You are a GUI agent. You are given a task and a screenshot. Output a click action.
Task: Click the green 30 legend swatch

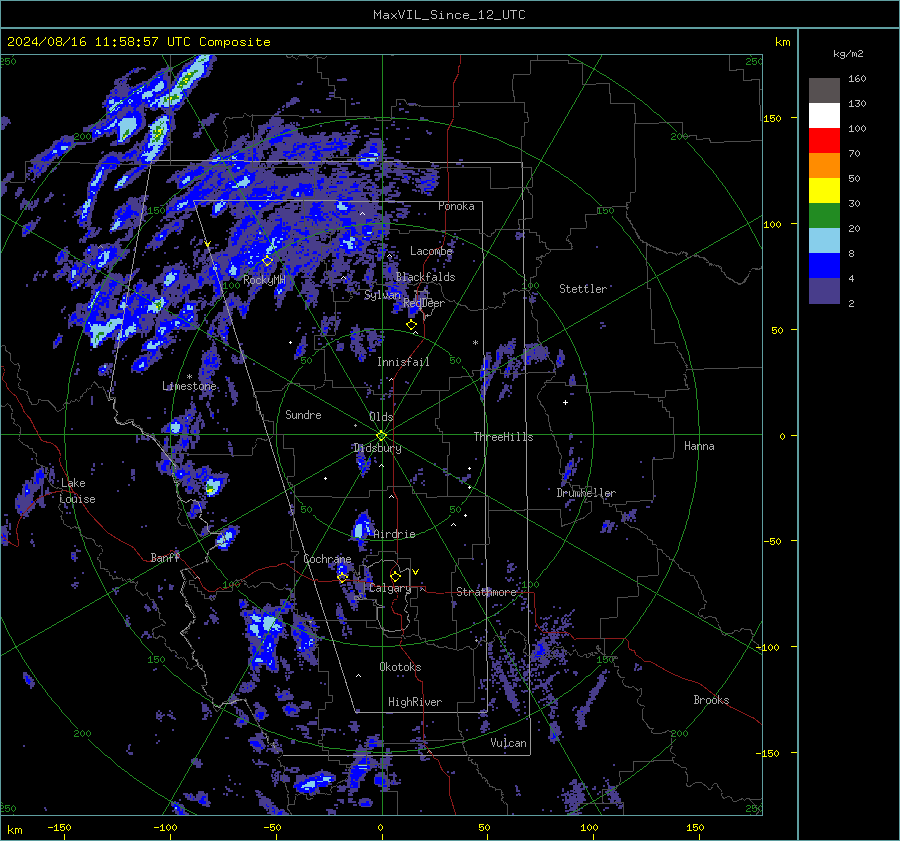pos(824,215)
